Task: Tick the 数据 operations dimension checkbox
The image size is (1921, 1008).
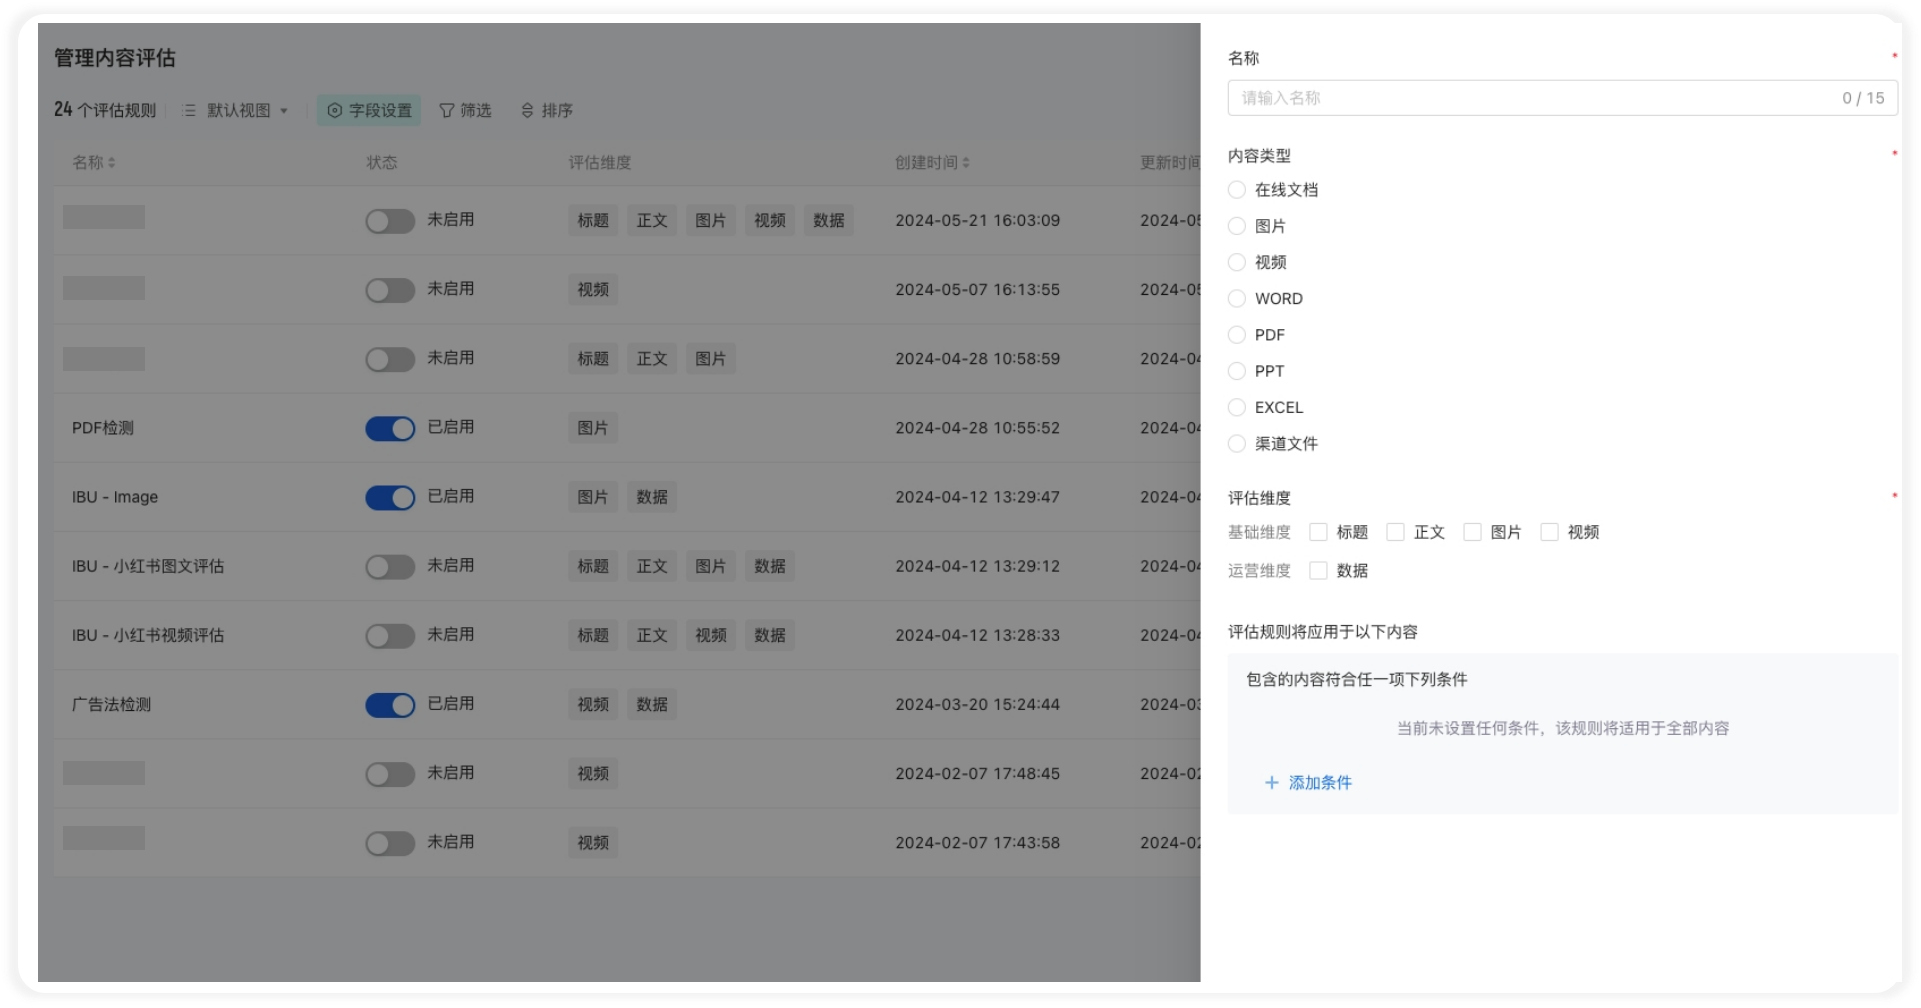Action: [1318, 571]
